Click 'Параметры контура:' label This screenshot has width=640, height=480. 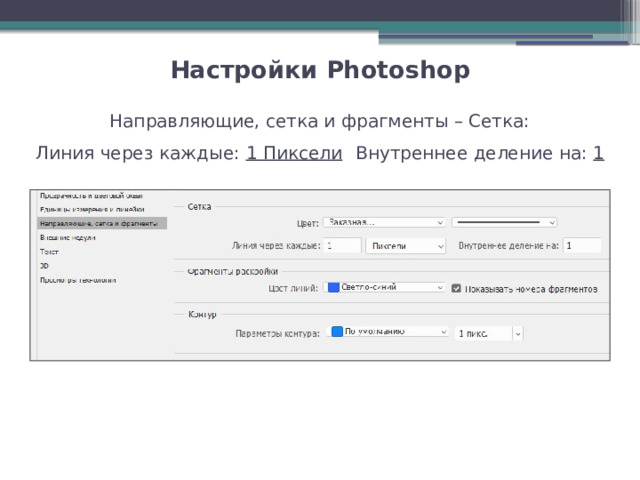coord(278,333)
